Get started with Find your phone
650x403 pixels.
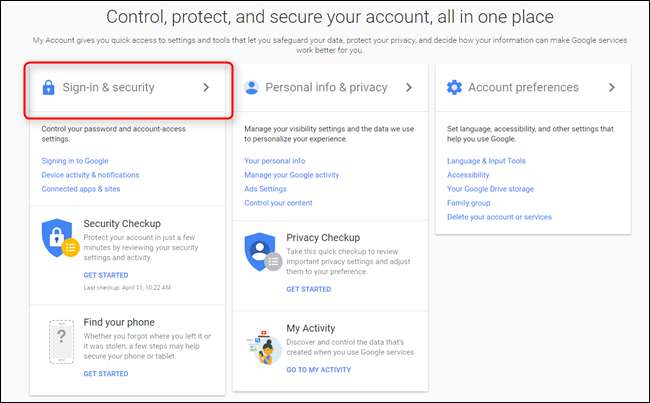pos(106,374)
